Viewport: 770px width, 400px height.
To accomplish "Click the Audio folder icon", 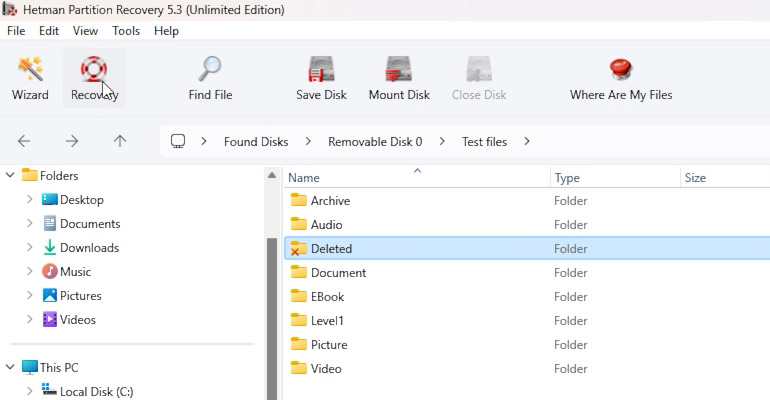I will coord(299,224).
